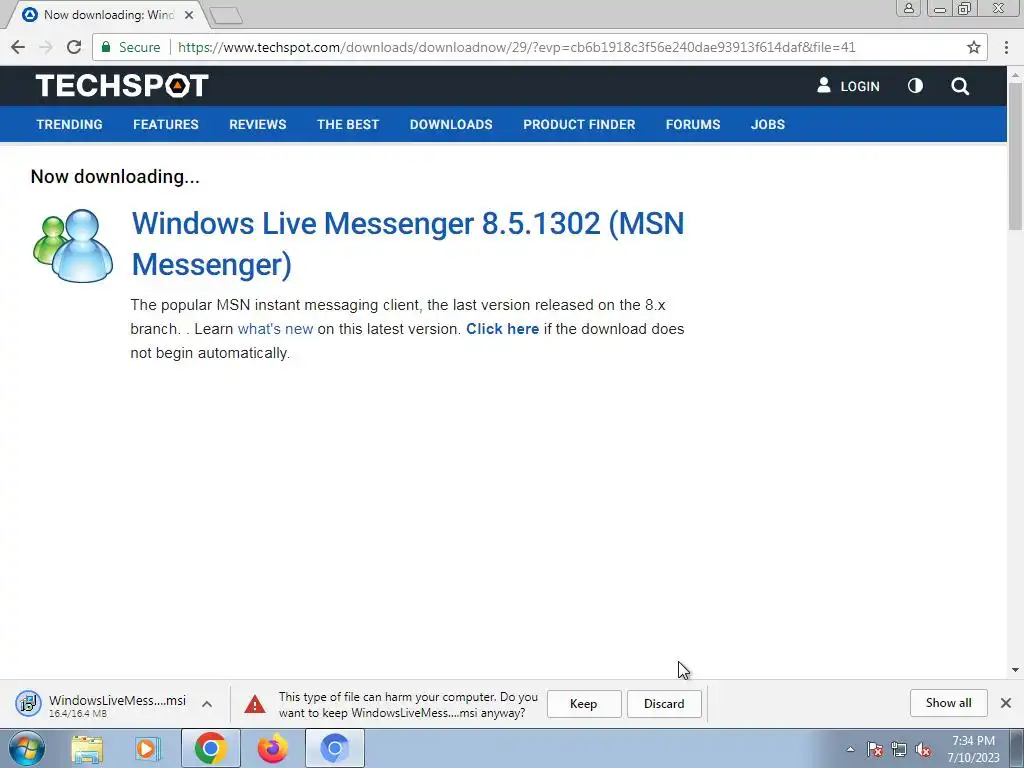Image resolution: width=1024 pixels, height=768 pixels.
Task: Open Windows Explorer from the taskbar
Action: [87, 748]
